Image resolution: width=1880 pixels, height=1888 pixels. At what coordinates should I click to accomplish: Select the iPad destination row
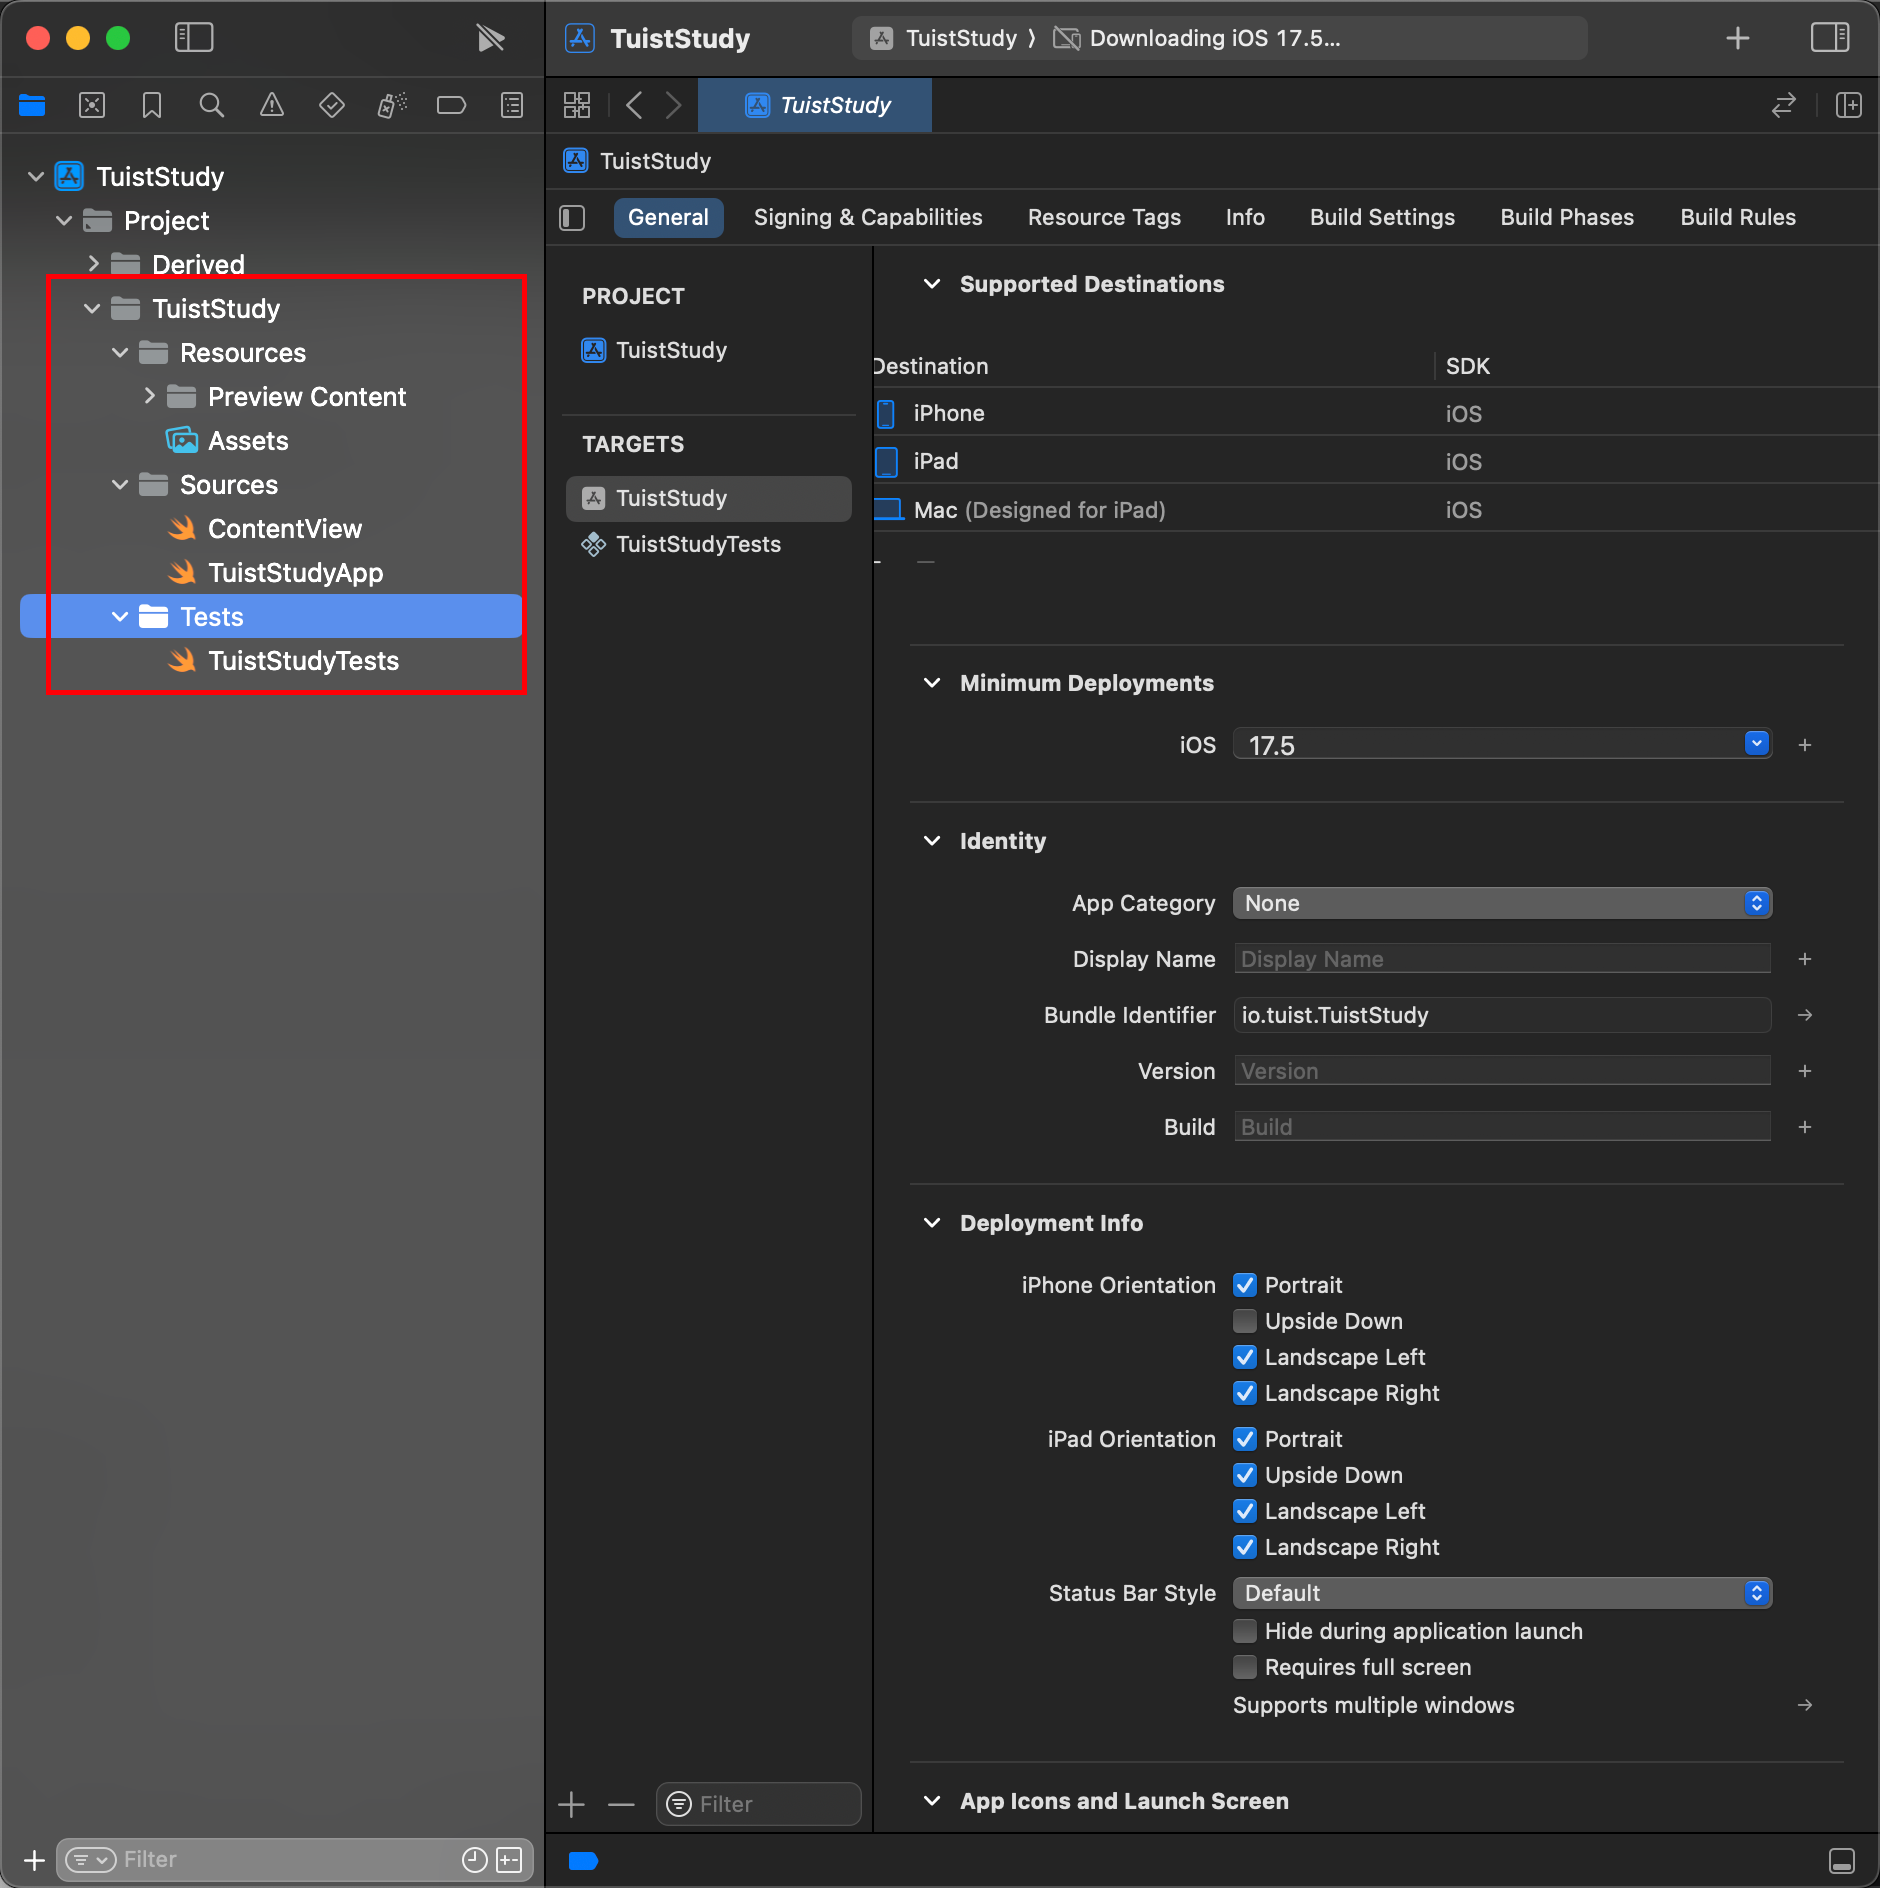(1375, 461)
